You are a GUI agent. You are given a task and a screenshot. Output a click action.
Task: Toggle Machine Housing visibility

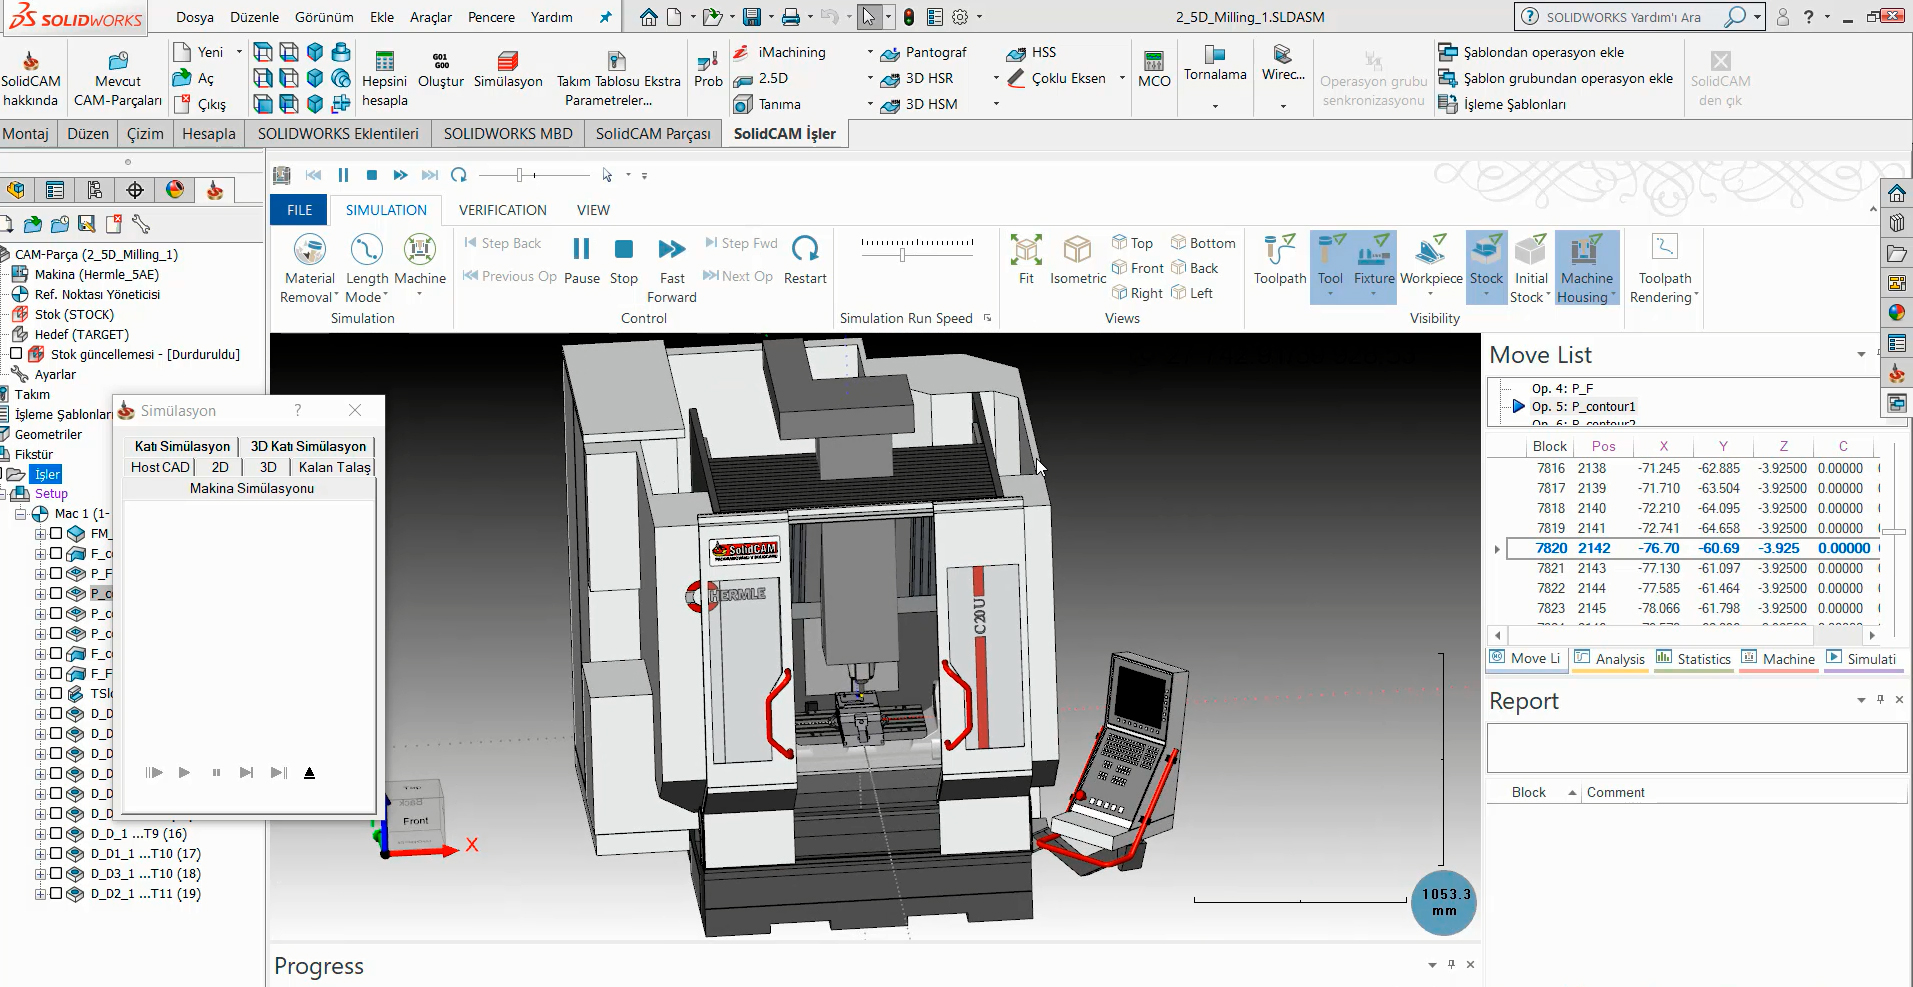[1586, 268]
